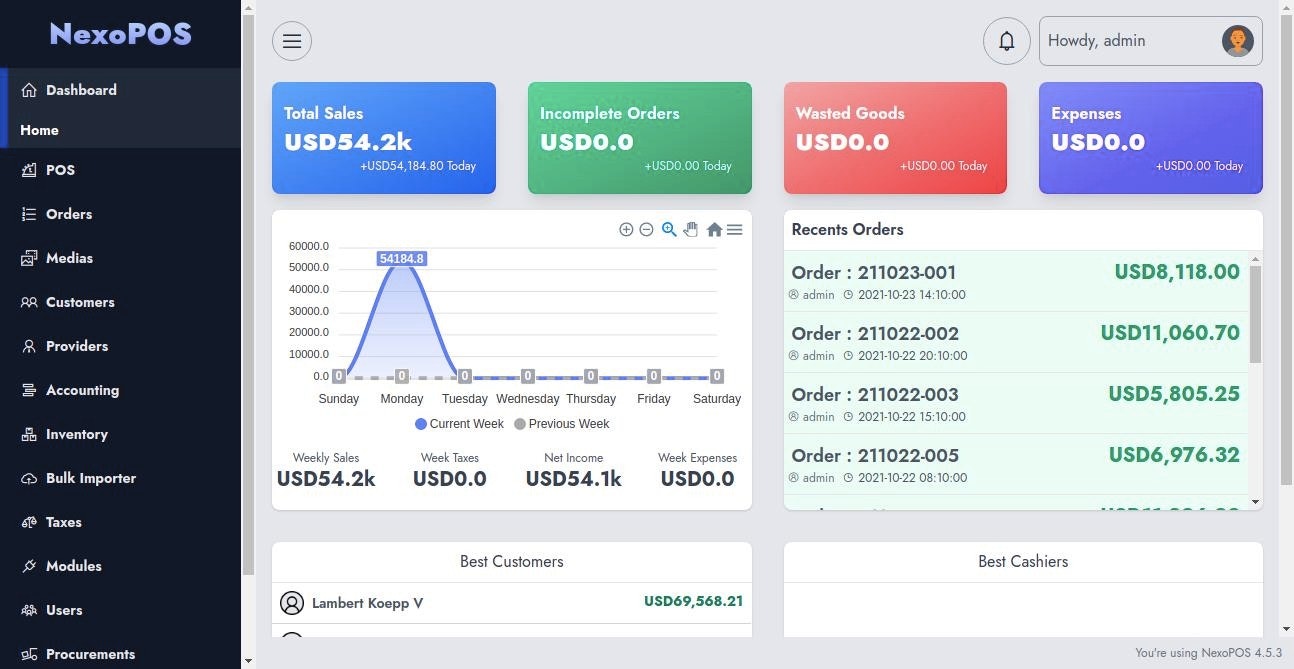Viewport: 1294px width, 669px height.
Task: Select Dashboard in the sidebar menu
Action: (80, 90)
